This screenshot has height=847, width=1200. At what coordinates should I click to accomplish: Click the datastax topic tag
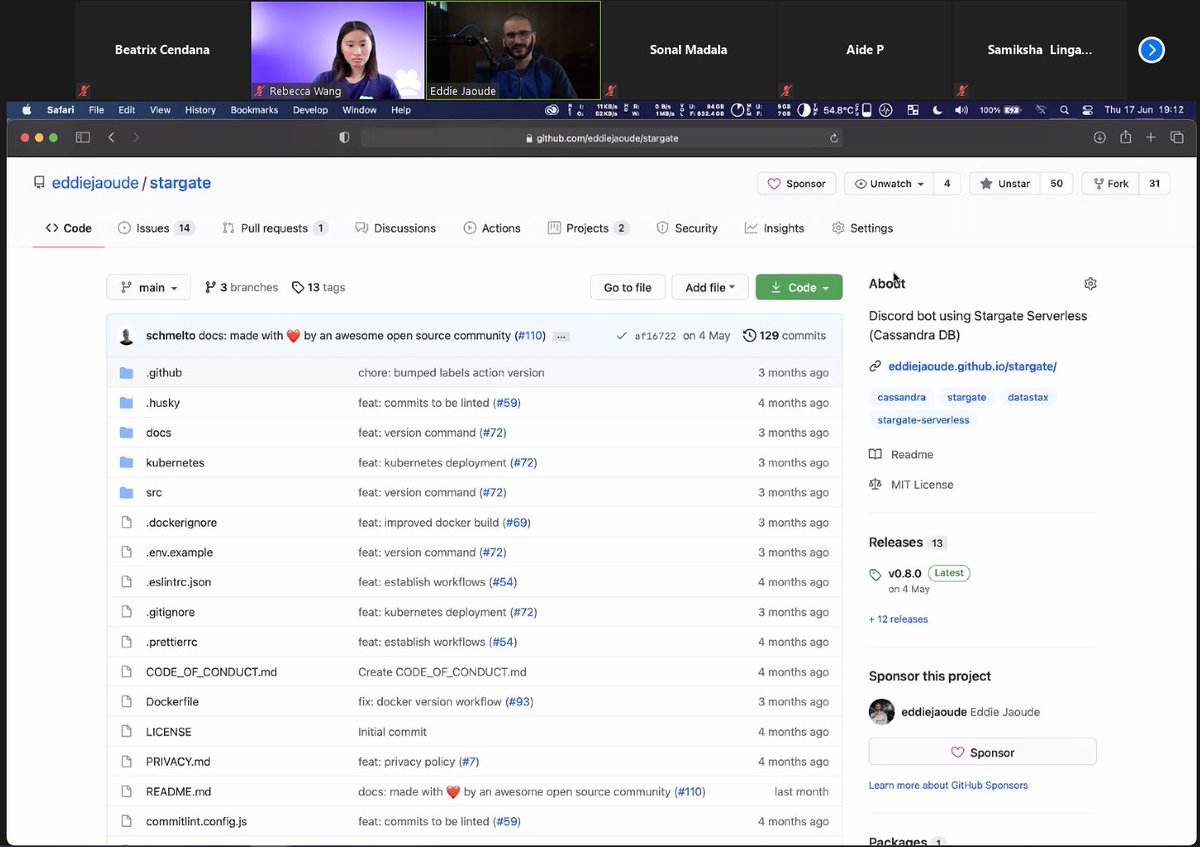[x=1028, y=398]
